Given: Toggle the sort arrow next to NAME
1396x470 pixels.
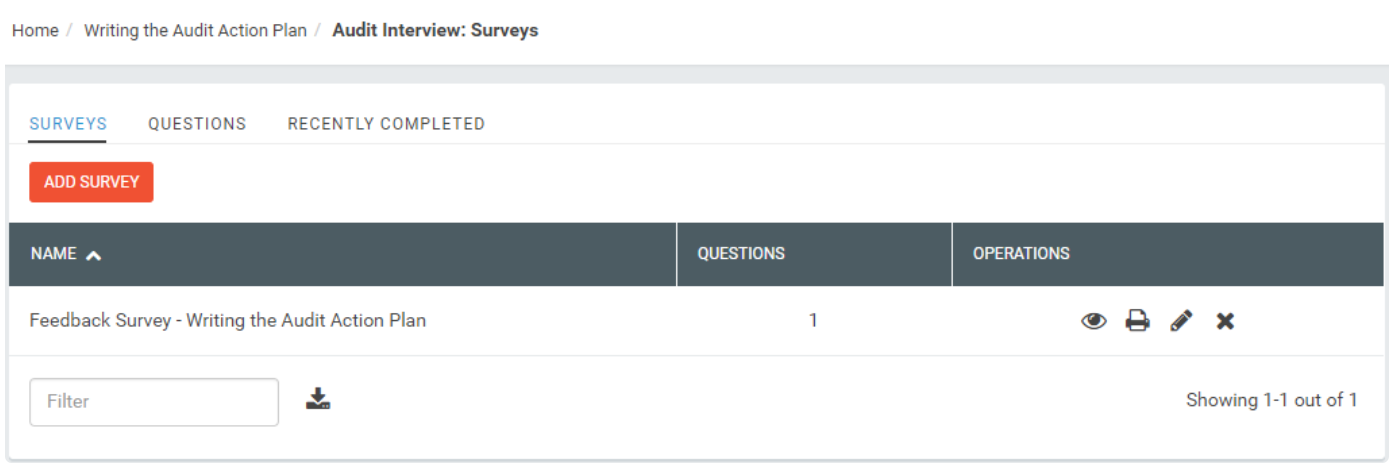Looking at the screenshot, I should click(x=93, y=255).
